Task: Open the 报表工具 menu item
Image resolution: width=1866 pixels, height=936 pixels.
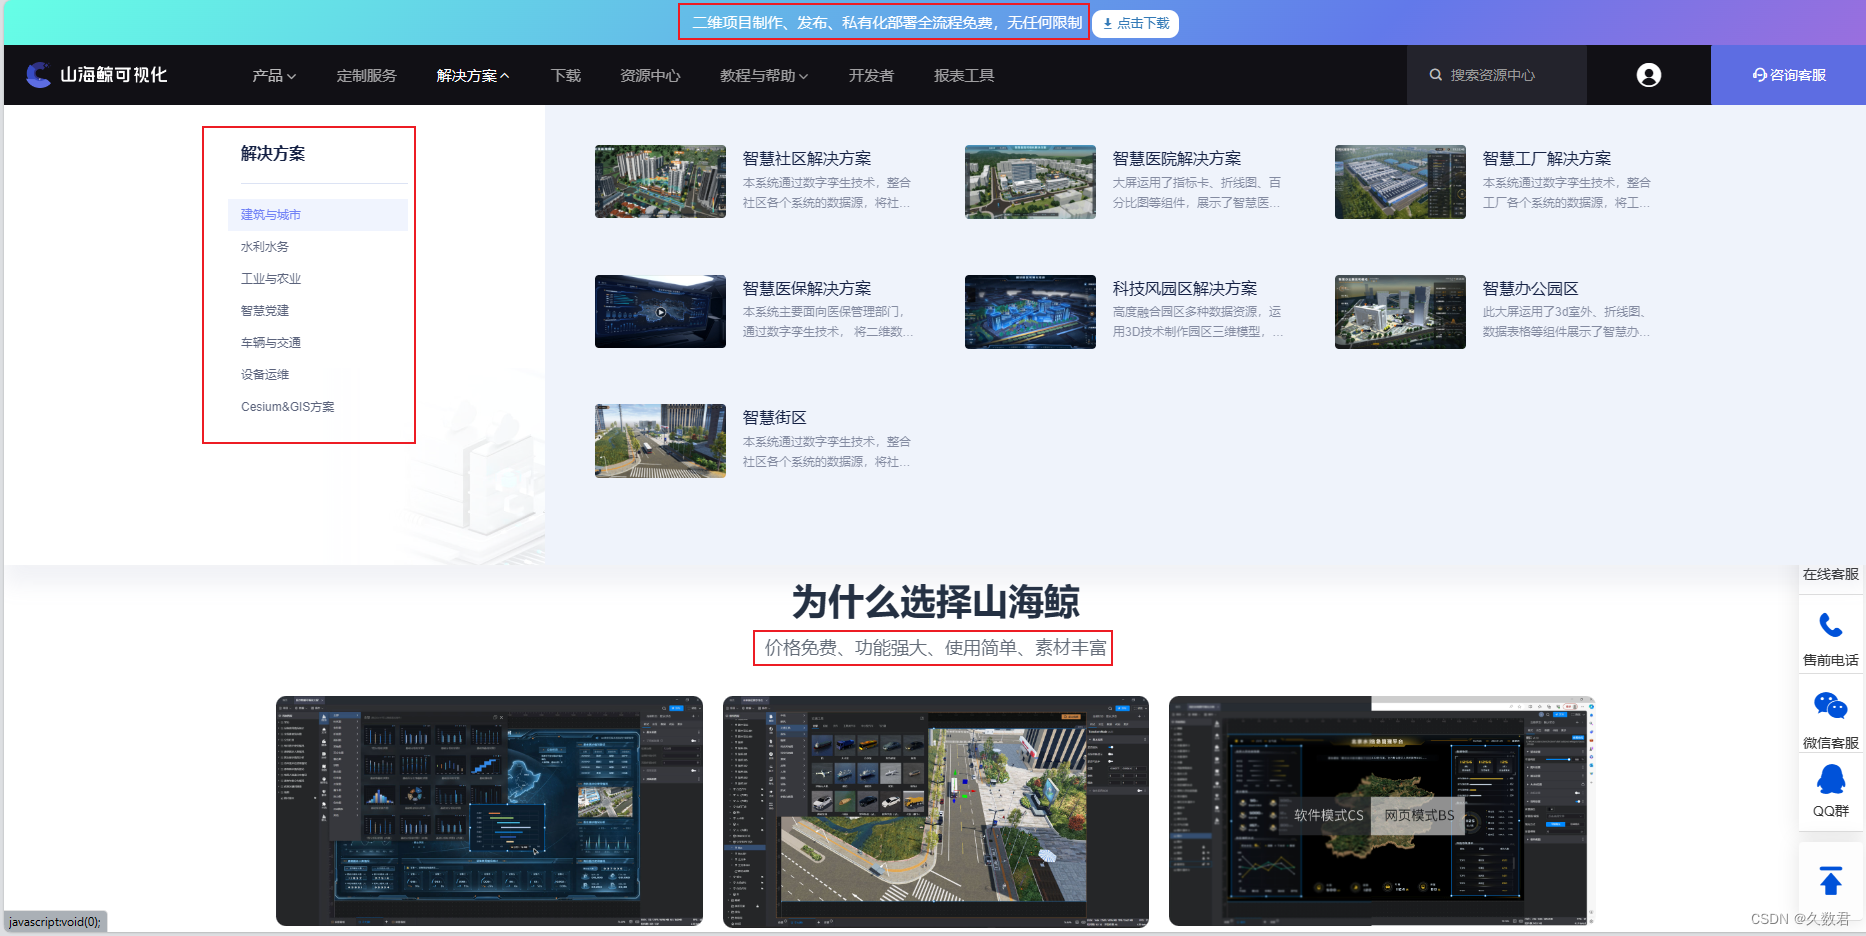Action: pyautogui.click(x=964, y=76)
